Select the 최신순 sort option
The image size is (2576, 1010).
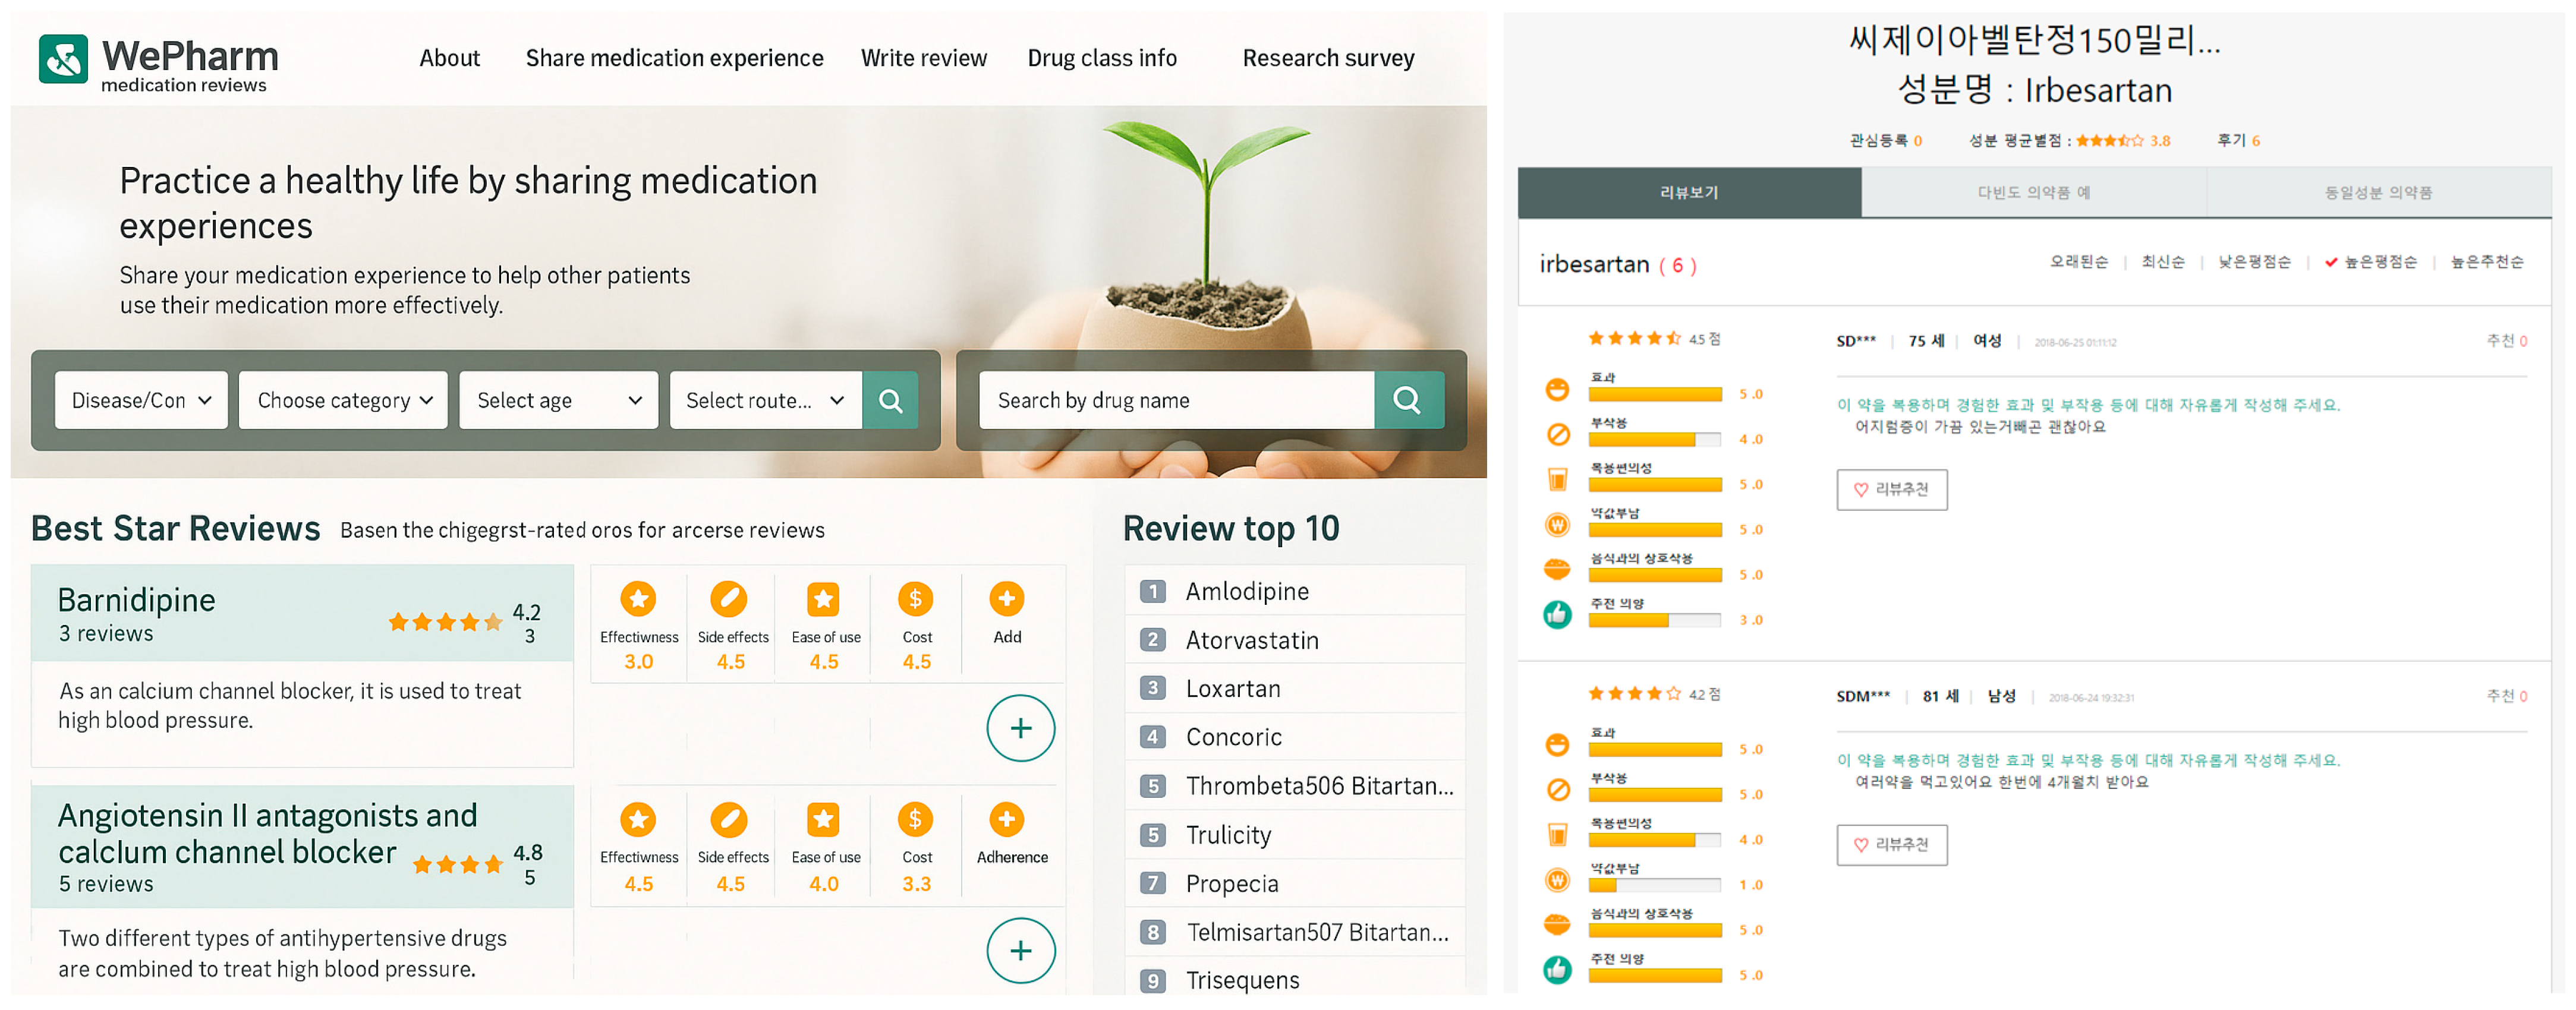click(x=2162, y=263)
